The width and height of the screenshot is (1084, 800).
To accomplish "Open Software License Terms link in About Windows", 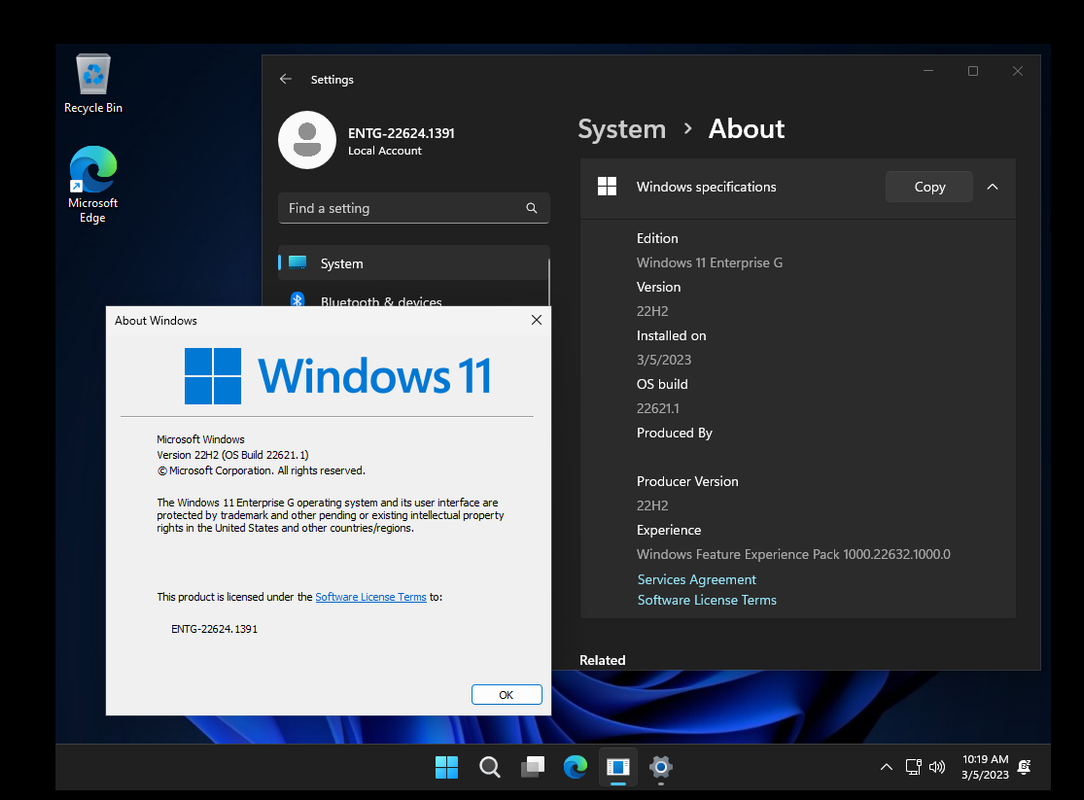I will coord(371,597).
